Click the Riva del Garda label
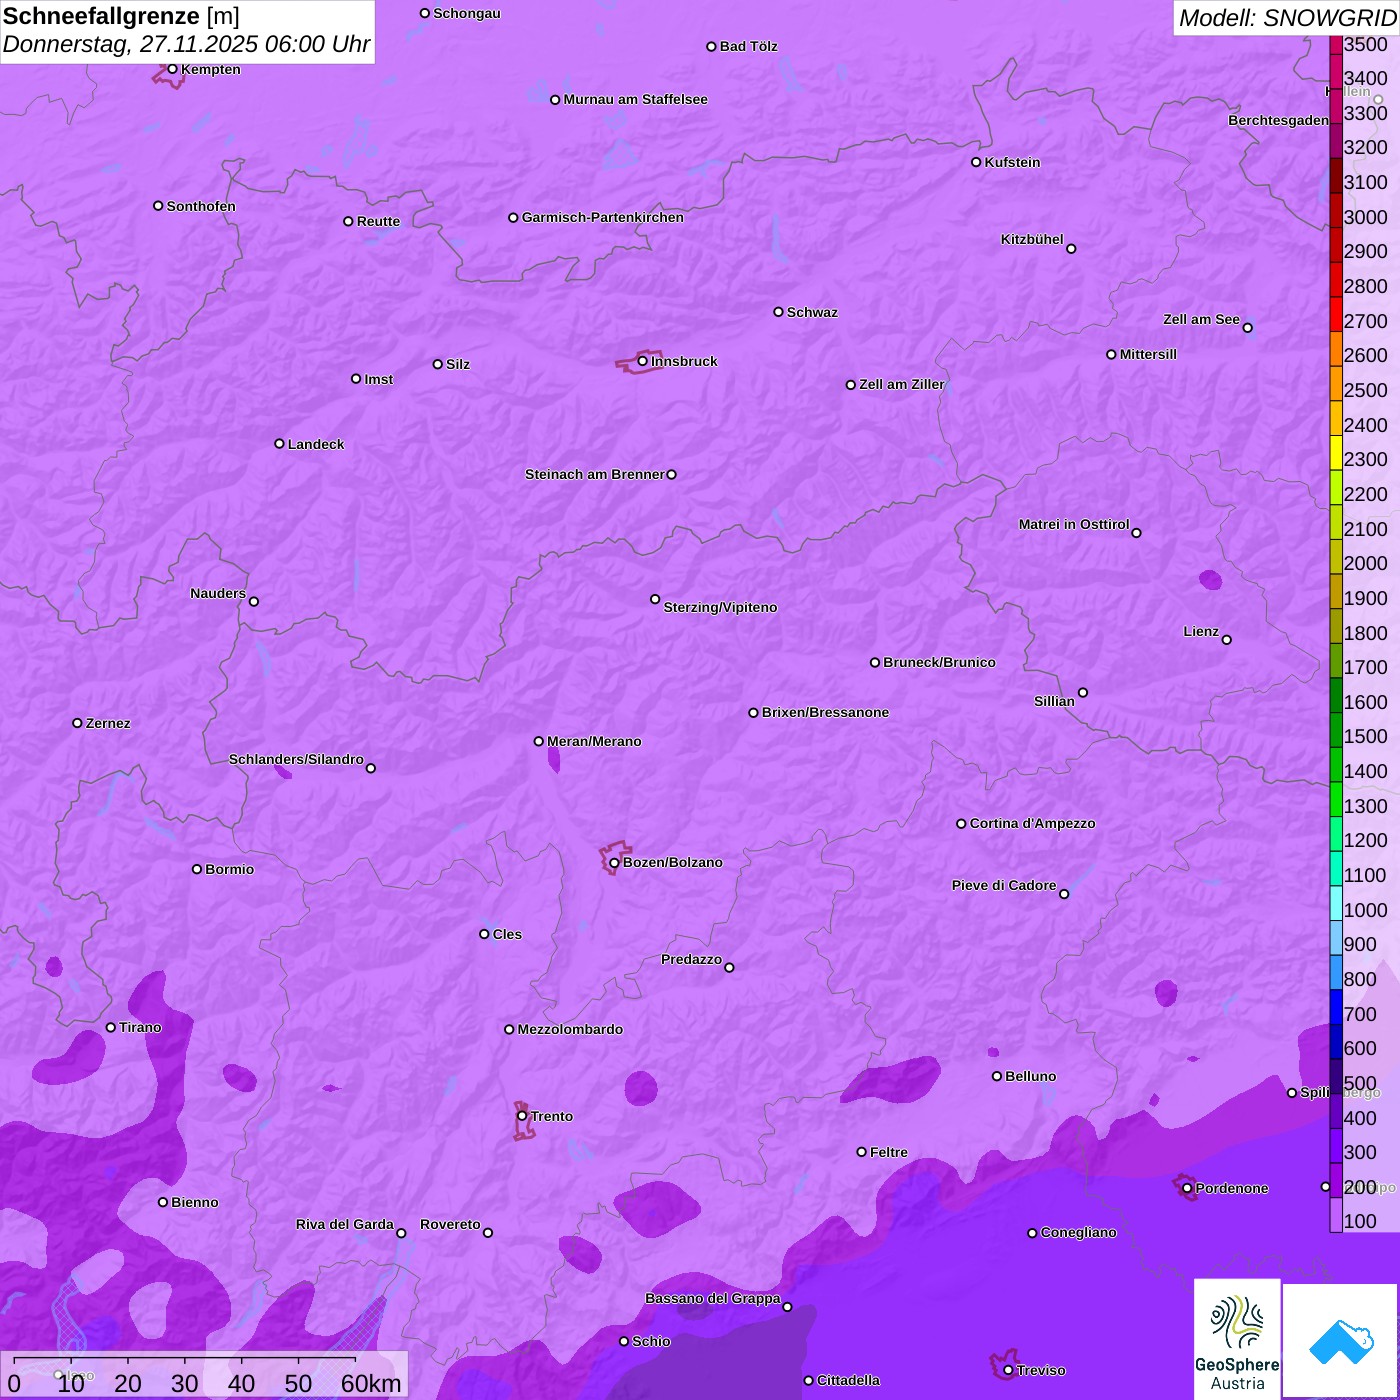This screenshot has height=1400, width=1400. pos(345,1224)
